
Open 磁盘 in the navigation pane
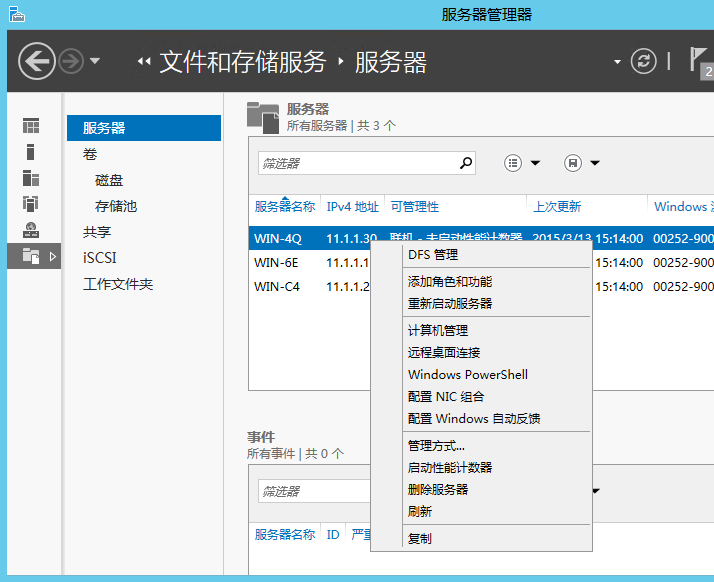pyautogui.click(x=109, y=180)
